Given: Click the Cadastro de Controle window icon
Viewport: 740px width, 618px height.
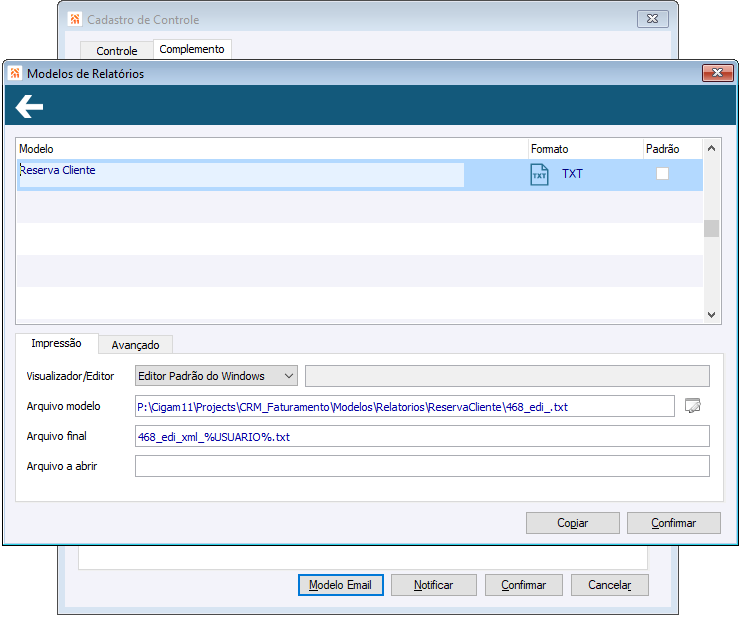Looking at the screenshot, I should click(75, 19).
